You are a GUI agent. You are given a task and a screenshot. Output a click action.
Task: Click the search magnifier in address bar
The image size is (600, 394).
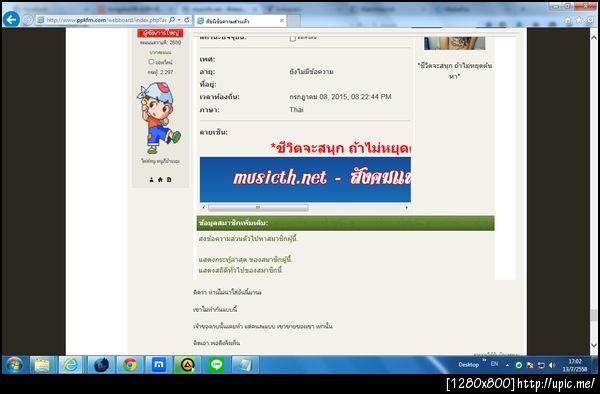[x=172, y=20]
